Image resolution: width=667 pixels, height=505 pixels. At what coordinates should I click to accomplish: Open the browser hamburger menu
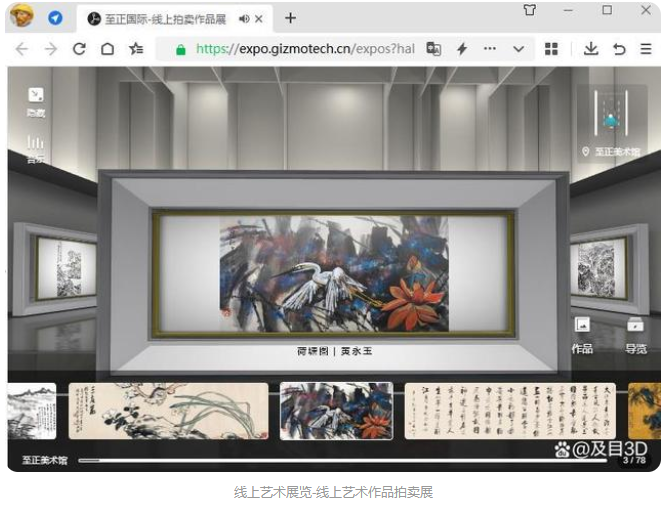pos(646,49)
